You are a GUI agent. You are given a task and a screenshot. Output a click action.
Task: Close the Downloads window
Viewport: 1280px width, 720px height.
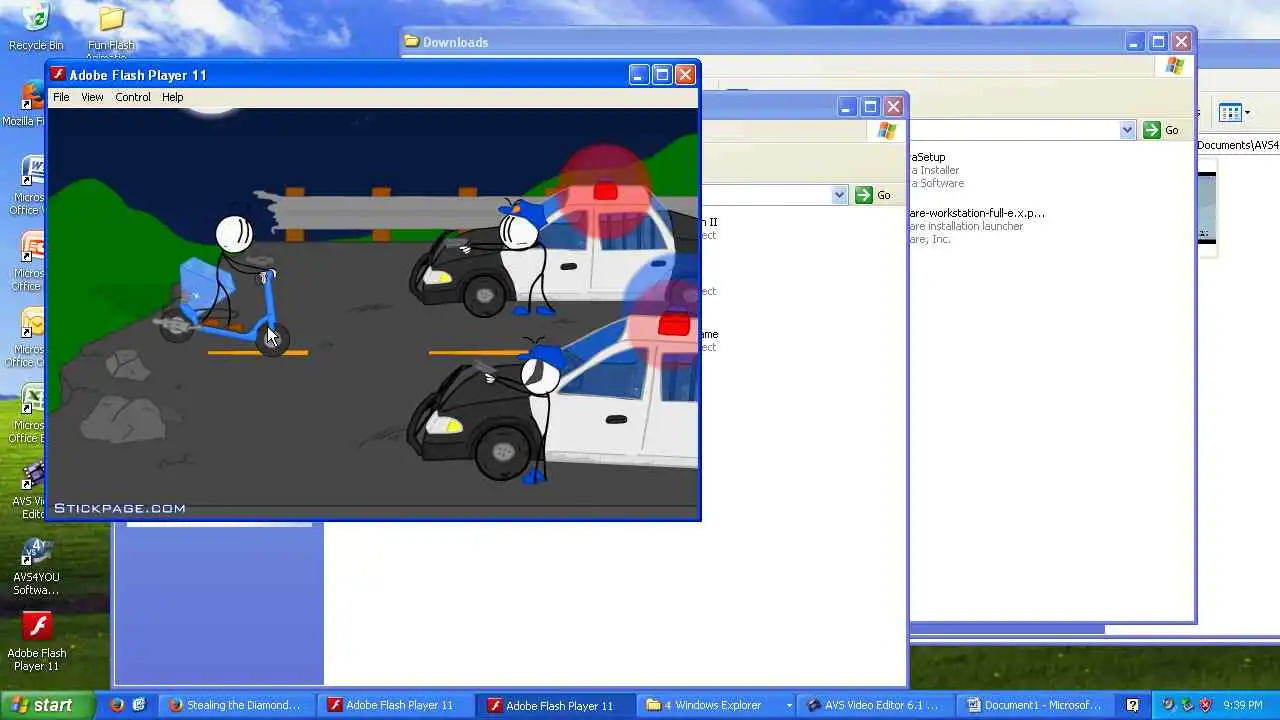point(1181,41)
